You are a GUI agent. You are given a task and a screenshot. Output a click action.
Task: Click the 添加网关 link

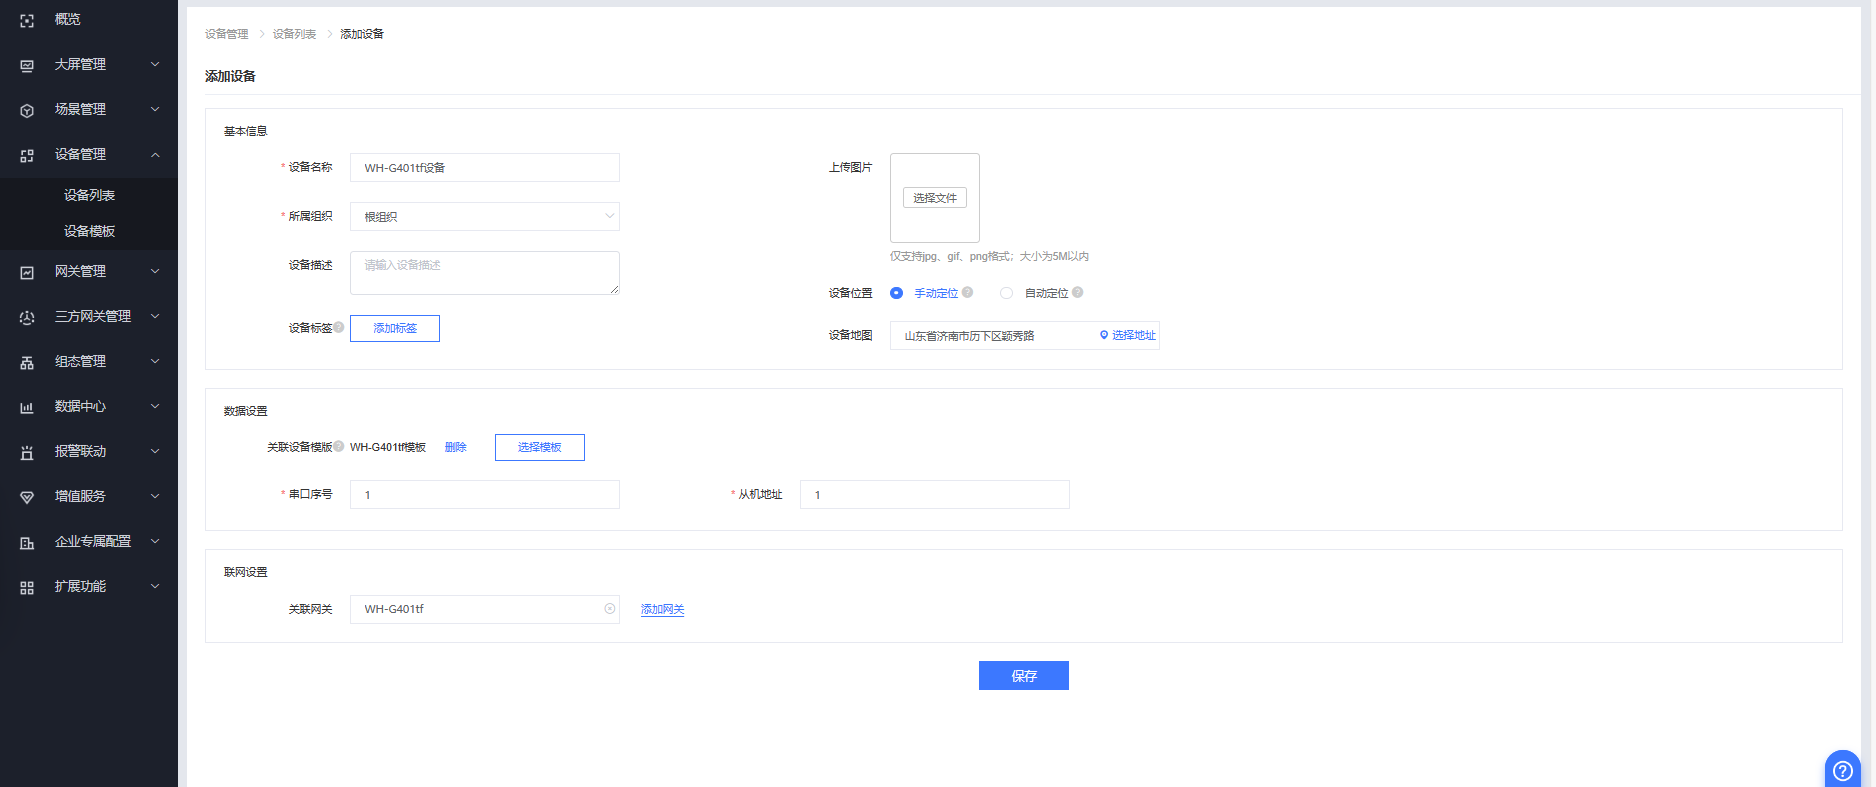click(662, 609)
